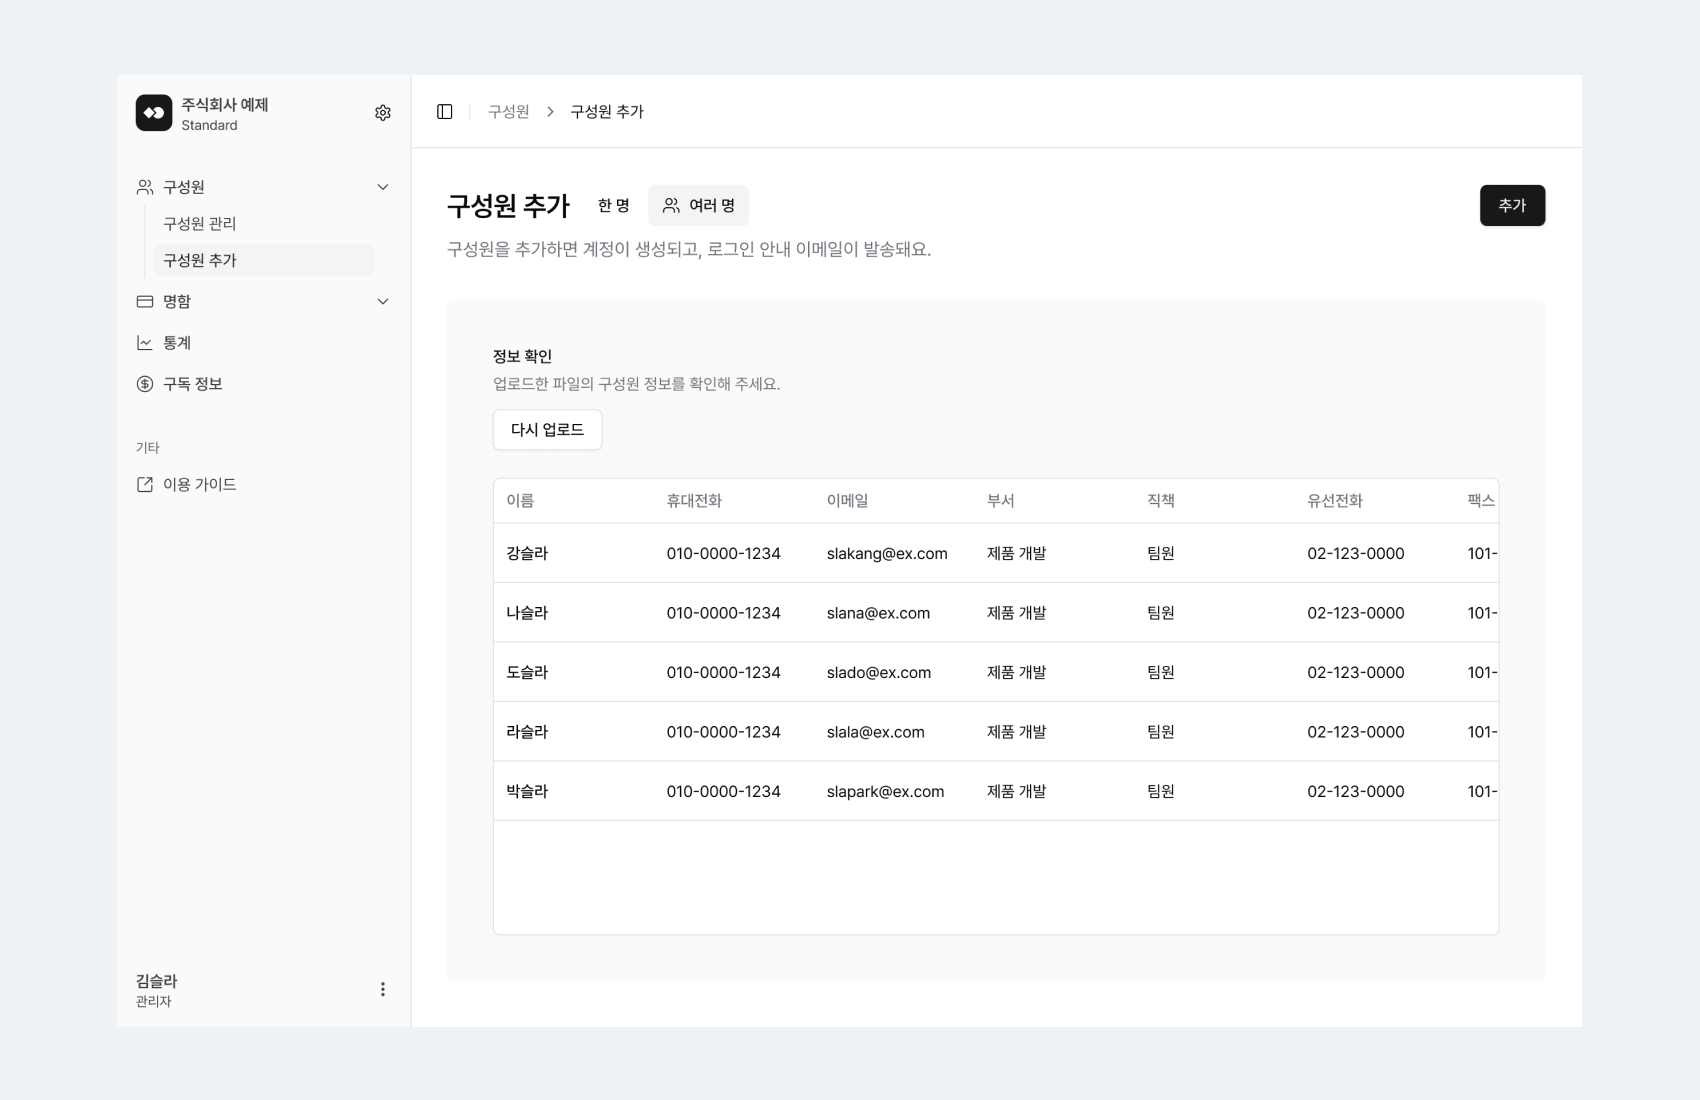Viewport: 1700px width, 1100px height.
Task: Select the name cell 나슬라
Action: (x=527, y=613)
